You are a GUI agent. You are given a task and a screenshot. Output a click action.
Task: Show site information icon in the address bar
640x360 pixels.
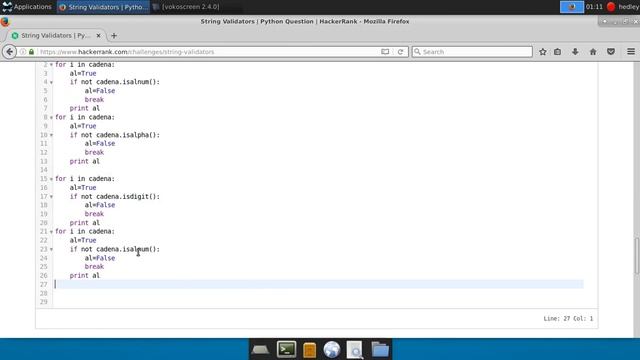point(23,52)
